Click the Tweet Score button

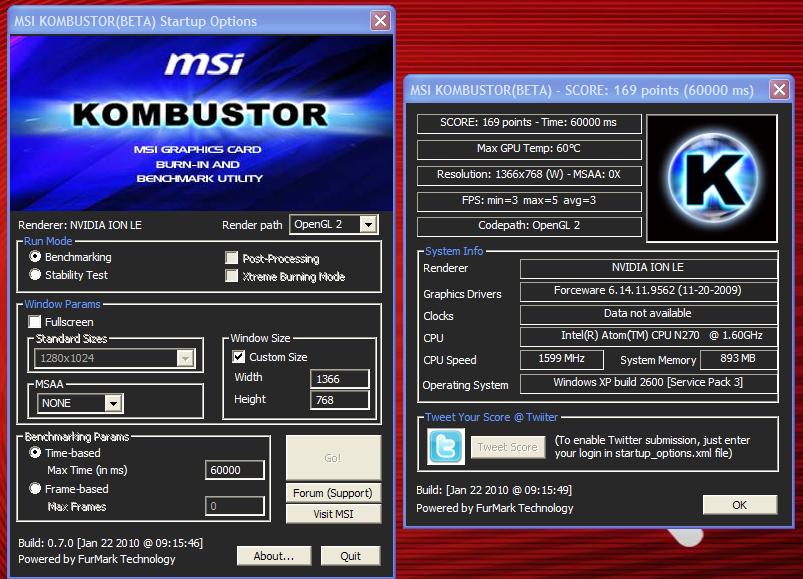click(x=508, y=447)
